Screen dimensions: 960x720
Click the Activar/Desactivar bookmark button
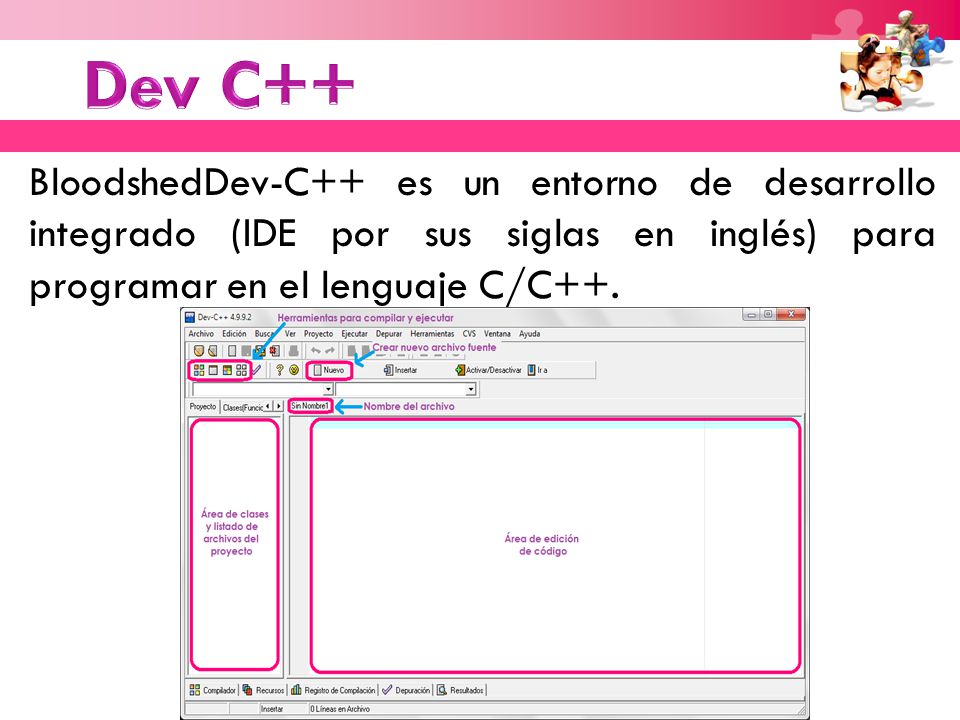pyautogui.click(x=489, y=370)
